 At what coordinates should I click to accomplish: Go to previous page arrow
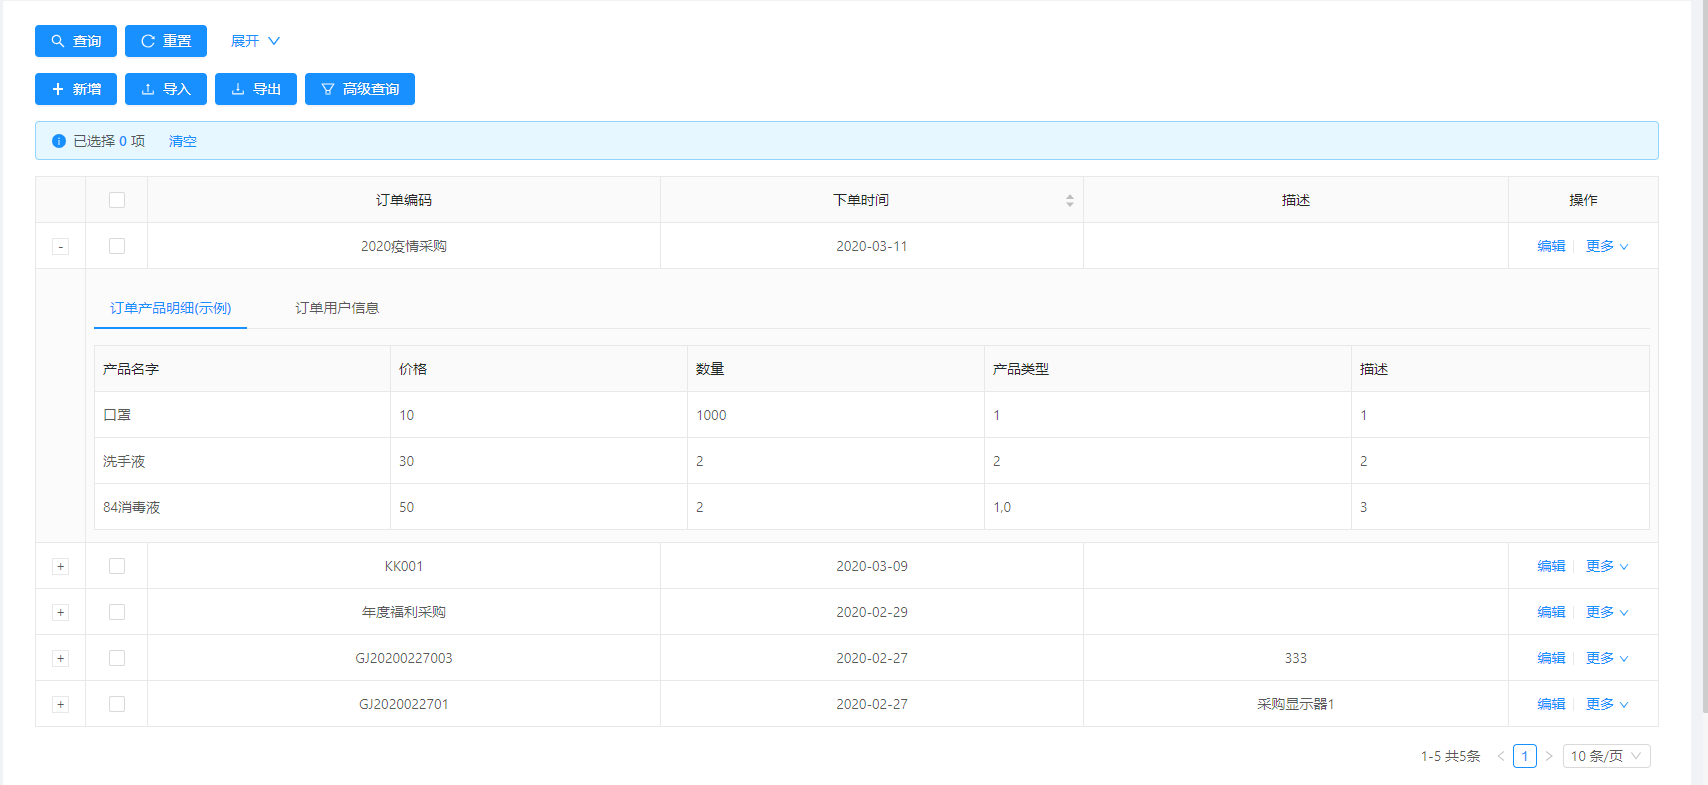(x=1500, y=756)
